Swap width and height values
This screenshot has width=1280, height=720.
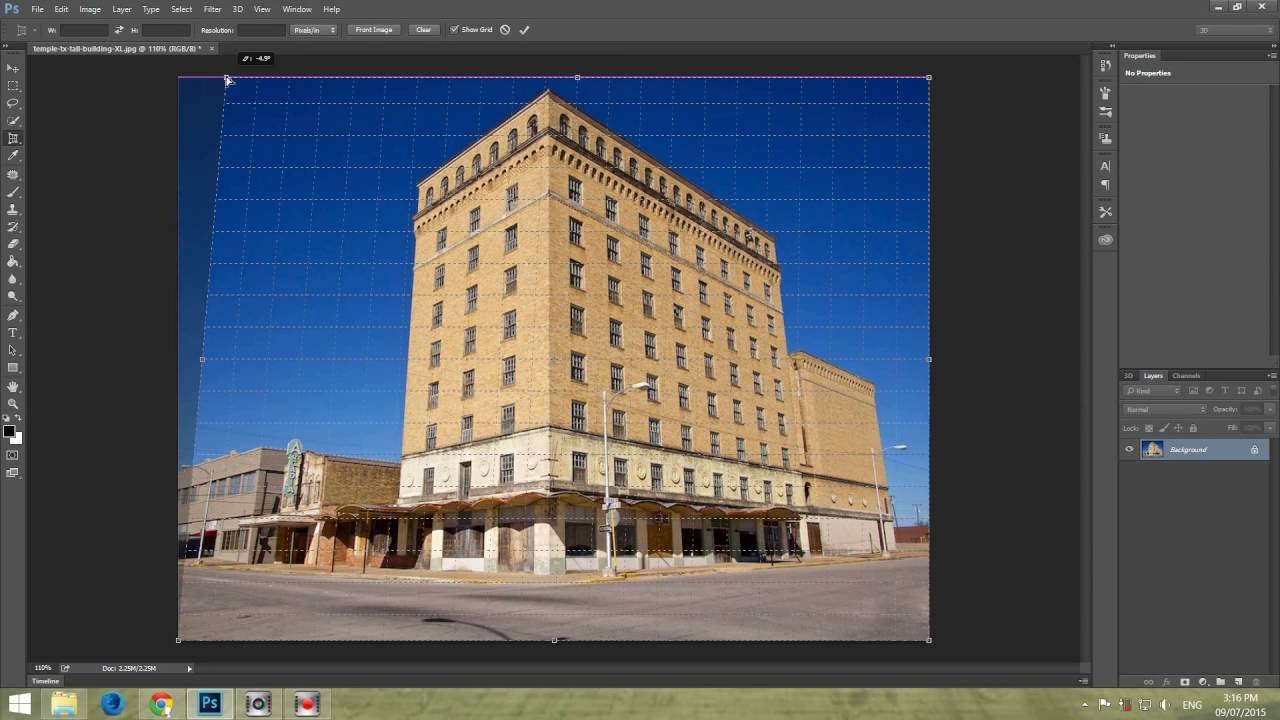[119, 30]
